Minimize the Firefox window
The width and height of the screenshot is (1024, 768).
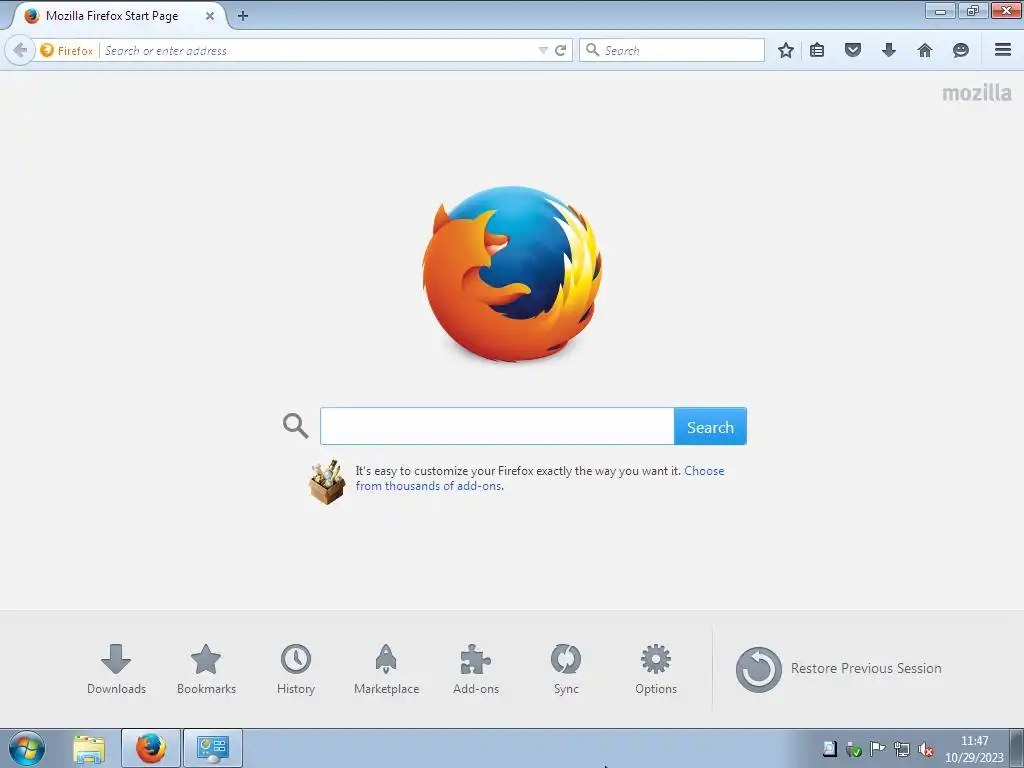(x=940, y=11)
